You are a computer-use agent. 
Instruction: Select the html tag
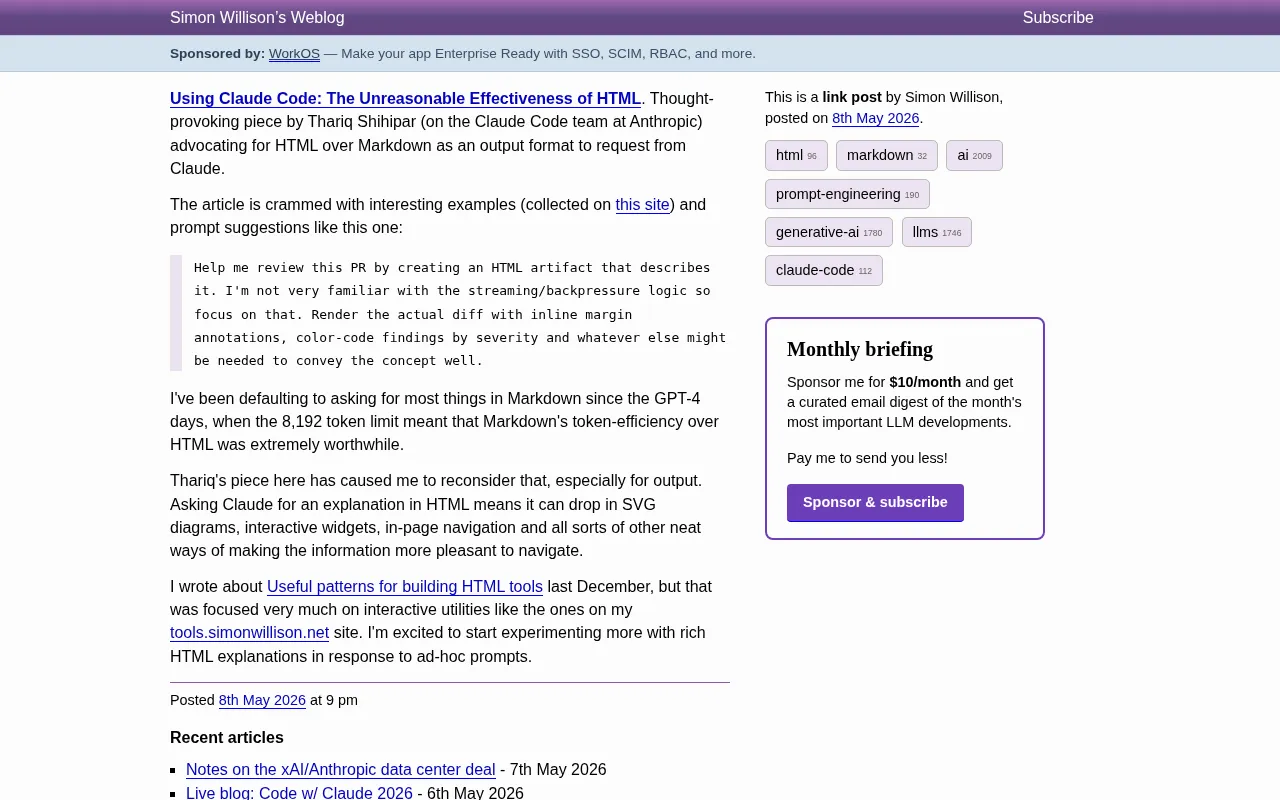[x=796, y=155]
